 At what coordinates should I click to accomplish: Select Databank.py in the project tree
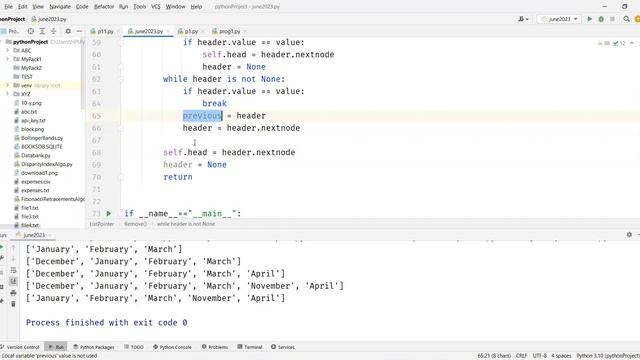click(x=36, y=156)
